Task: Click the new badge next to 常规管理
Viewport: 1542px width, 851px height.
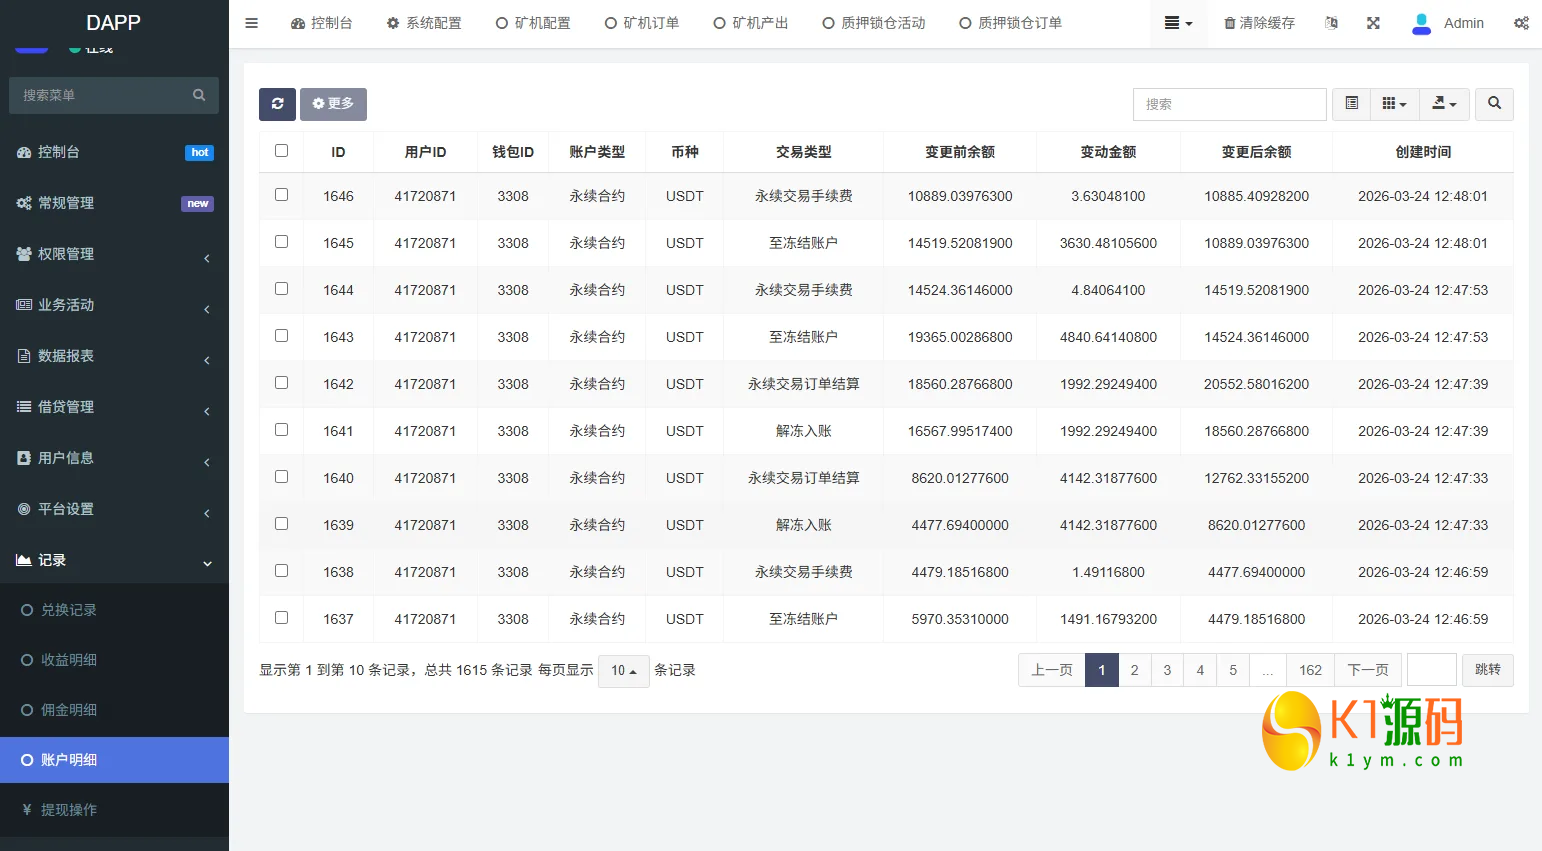Action: (197, 204)
